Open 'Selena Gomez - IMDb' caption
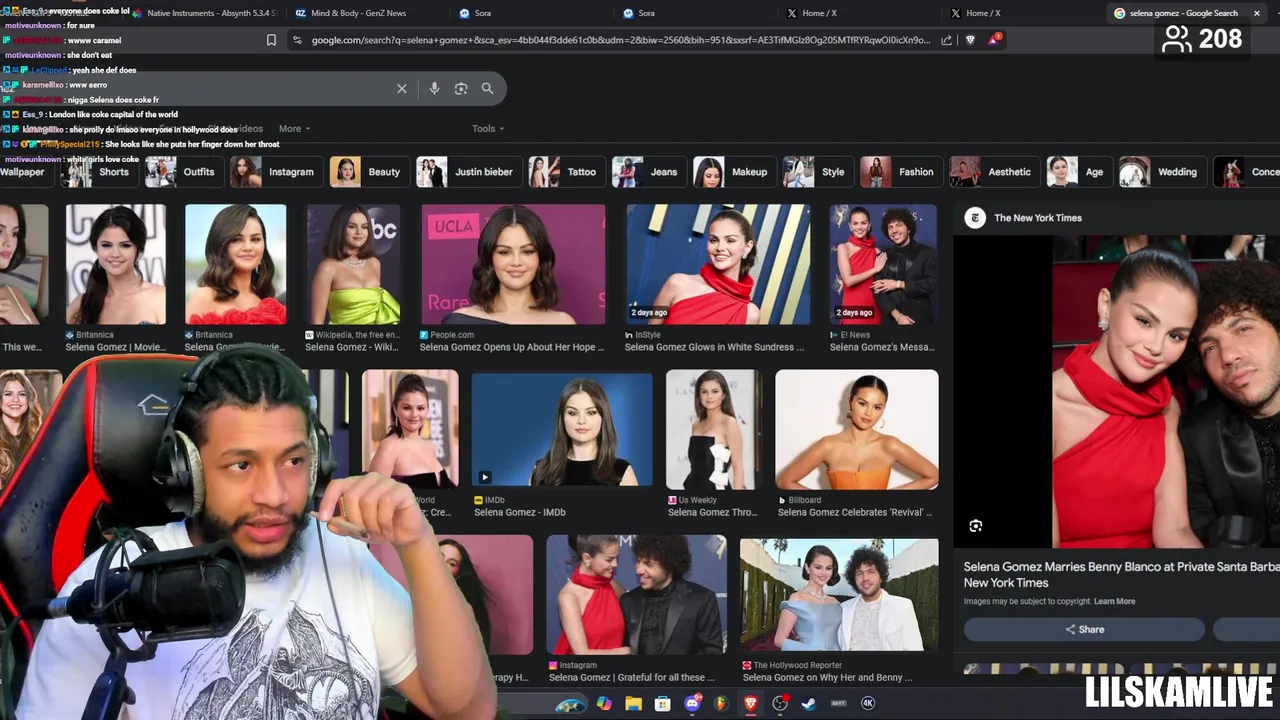1280x720 pixels. [520, 512]
